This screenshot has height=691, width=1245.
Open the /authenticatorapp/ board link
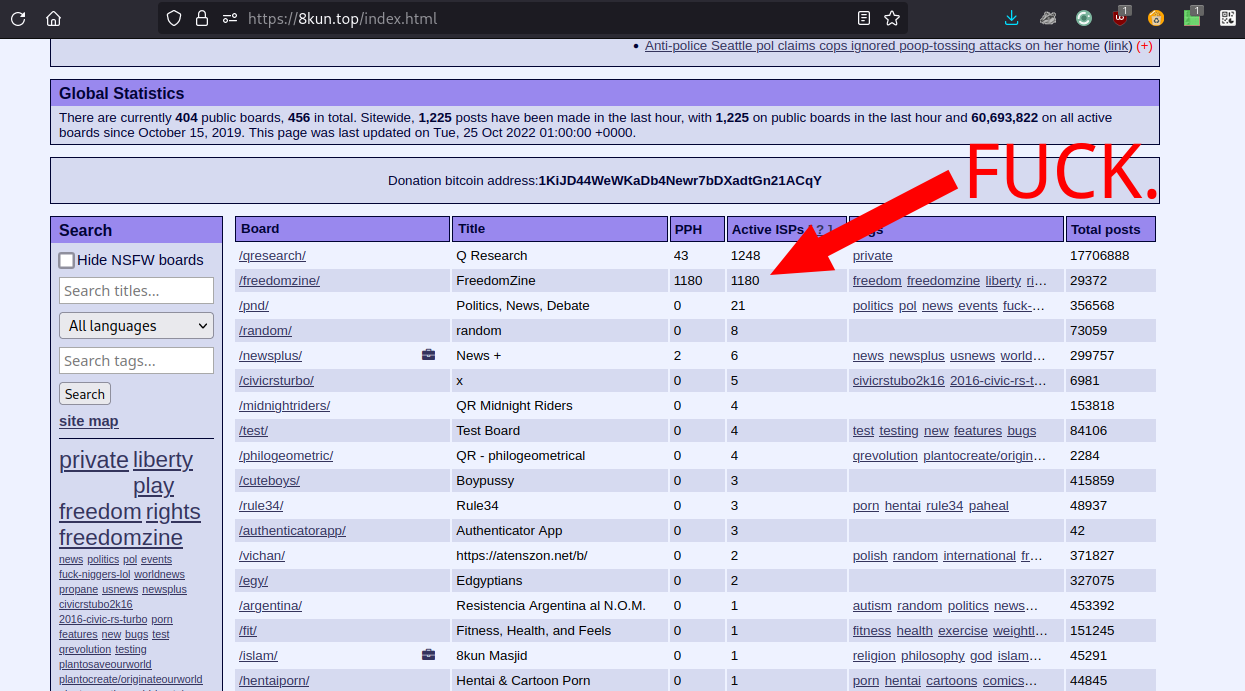tap(292, 531)
